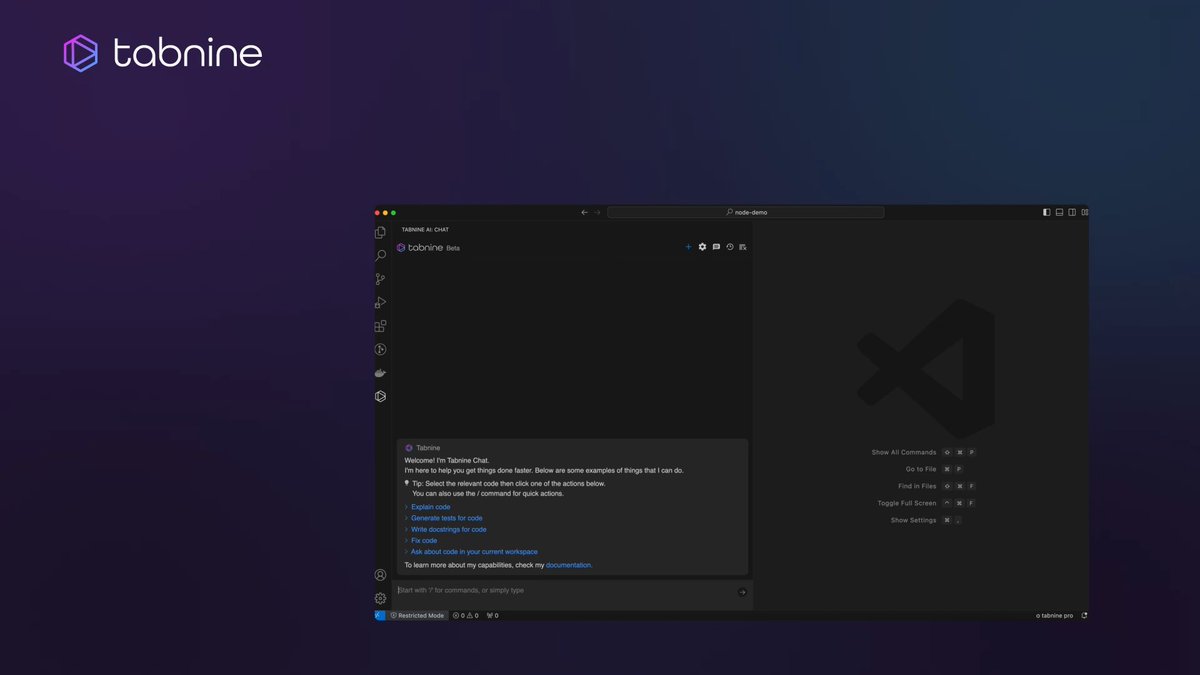Expand the Fix code chevron

click(406, 540)
